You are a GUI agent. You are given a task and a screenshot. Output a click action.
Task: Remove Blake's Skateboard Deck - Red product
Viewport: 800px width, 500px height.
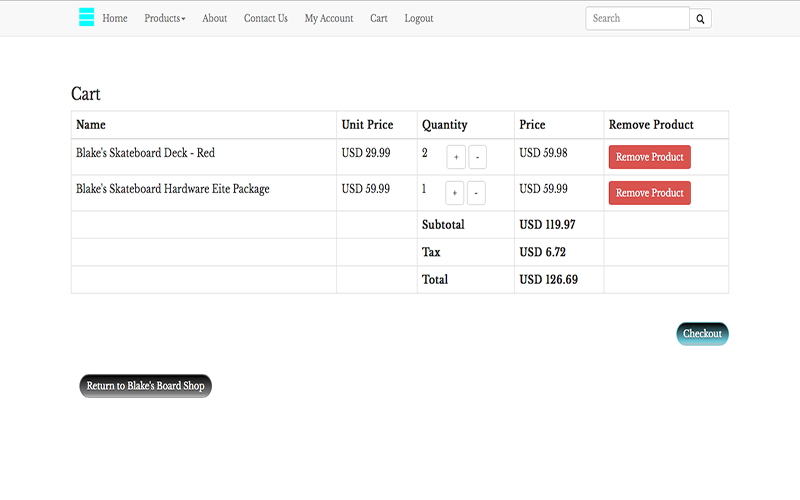click(649, 157)
